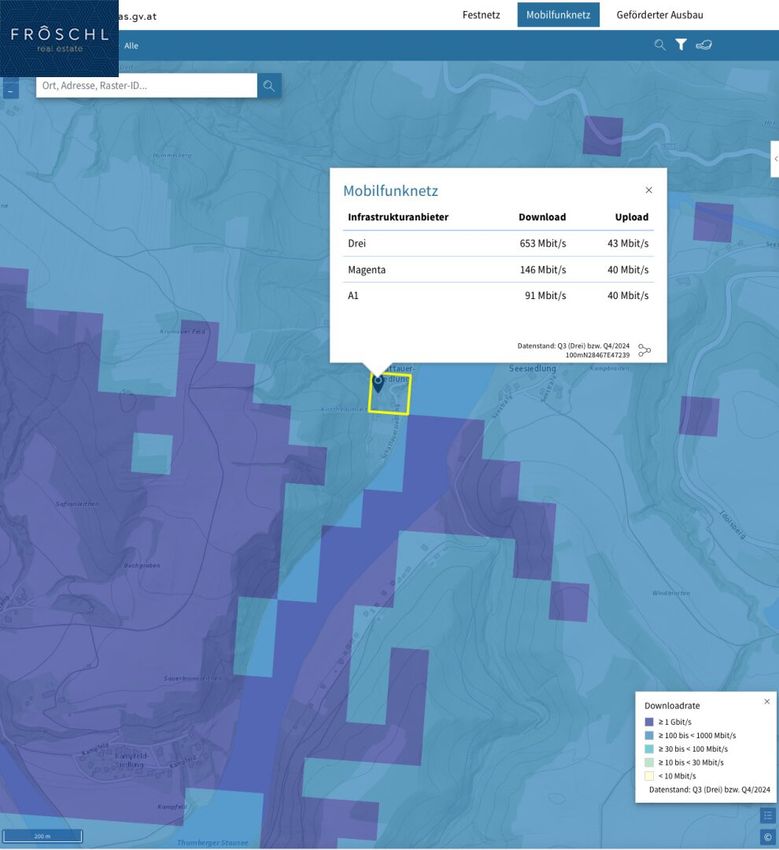This screenshot has height=850, width=779.
Task: Share the Mobilfunknetz popup via share icon
Action: click(x=644, y=350)
